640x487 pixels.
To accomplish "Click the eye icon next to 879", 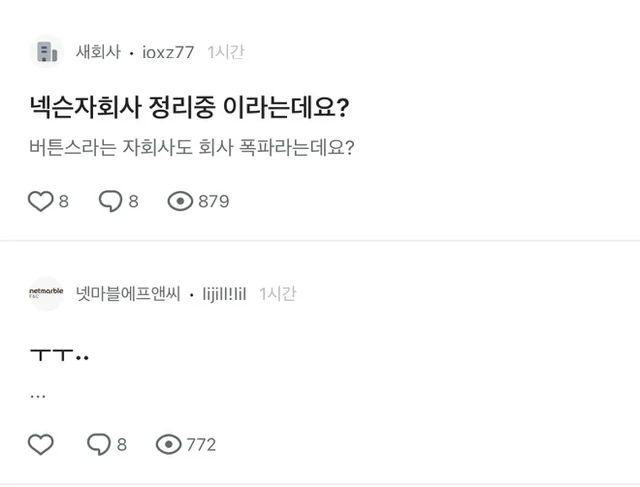I will click(x=180, y=201).
